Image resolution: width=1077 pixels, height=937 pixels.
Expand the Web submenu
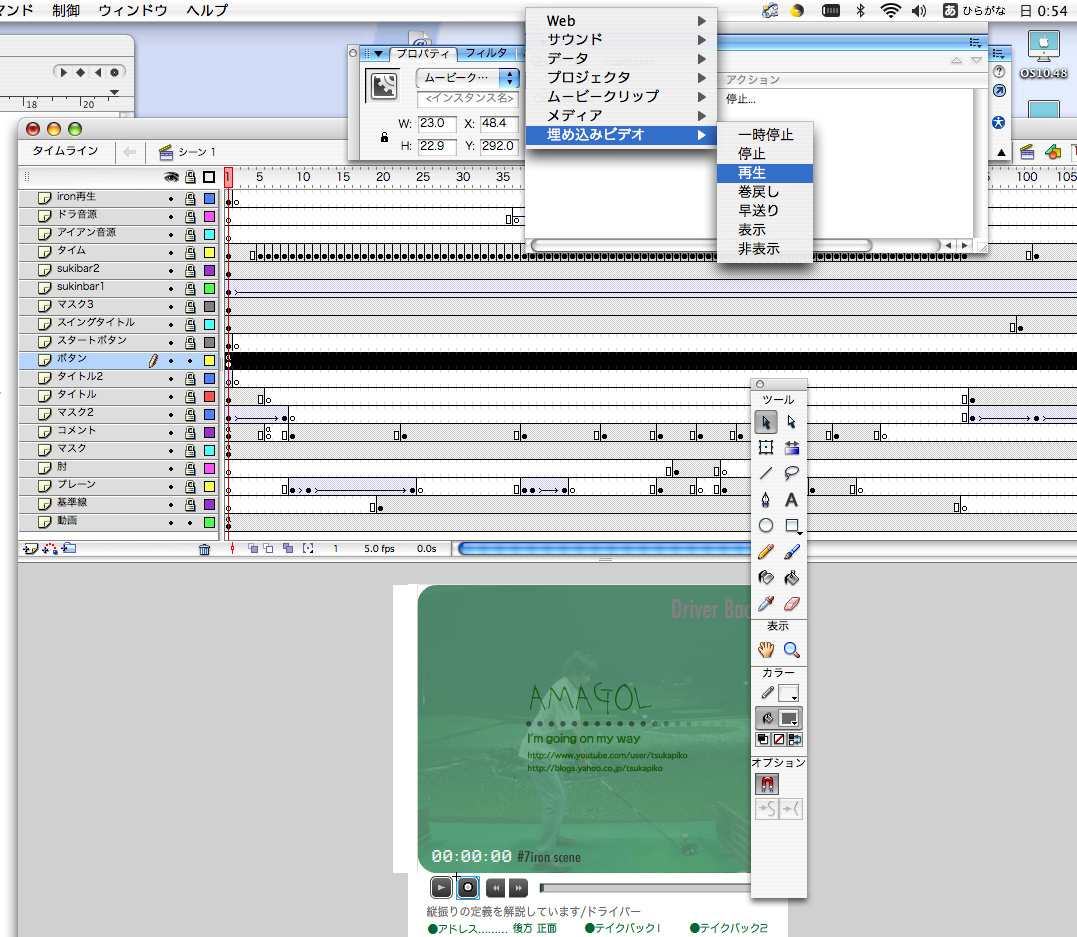click(x=622, y=21)
